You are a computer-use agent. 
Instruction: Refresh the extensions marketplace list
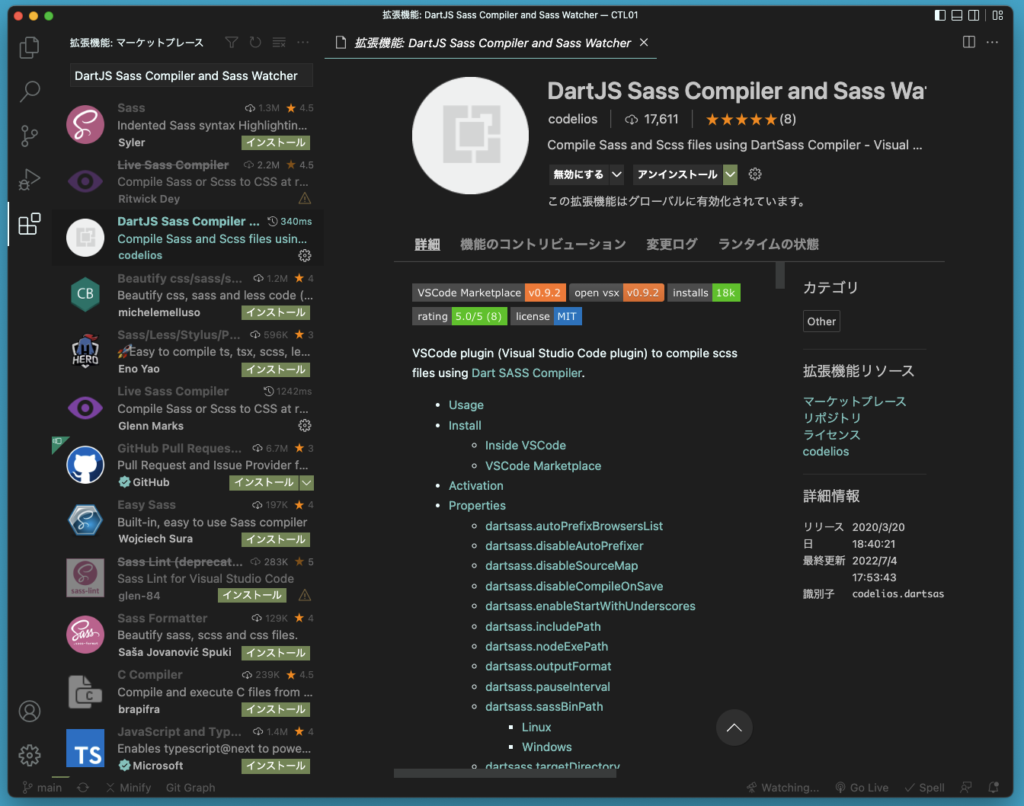coord(255,42)
